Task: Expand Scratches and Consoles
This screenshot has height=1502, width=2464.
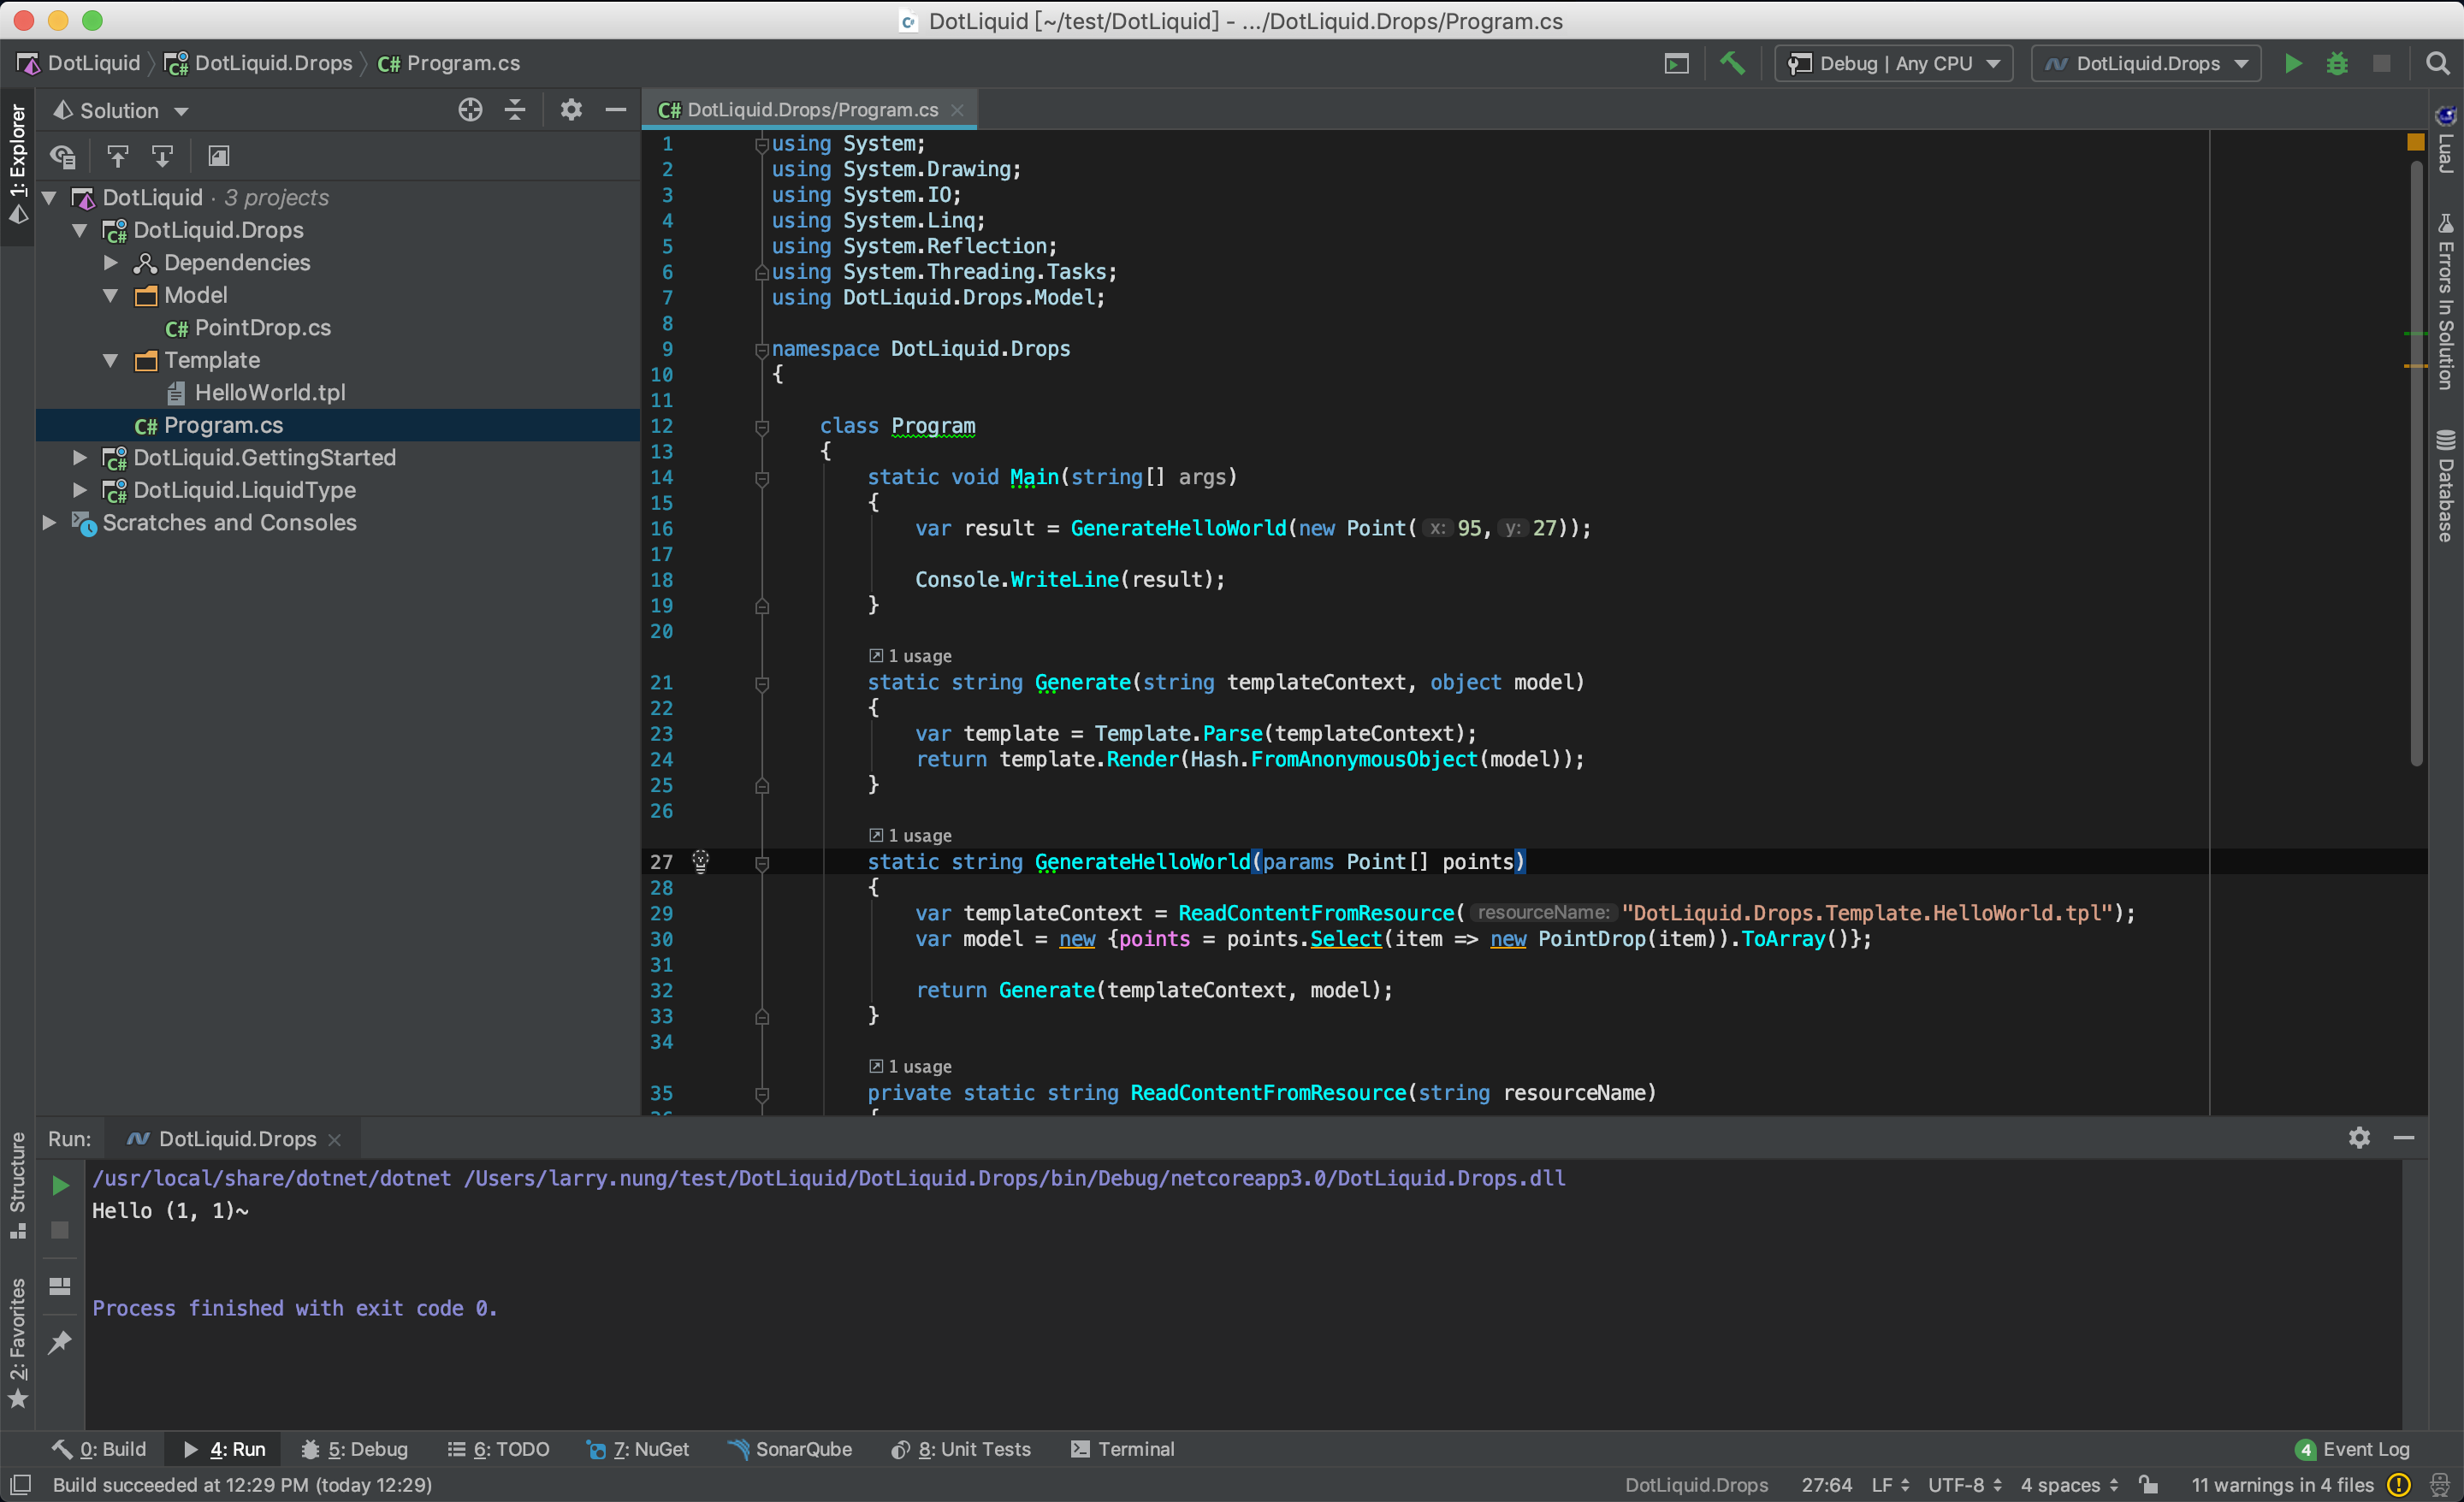Action: 49,523
